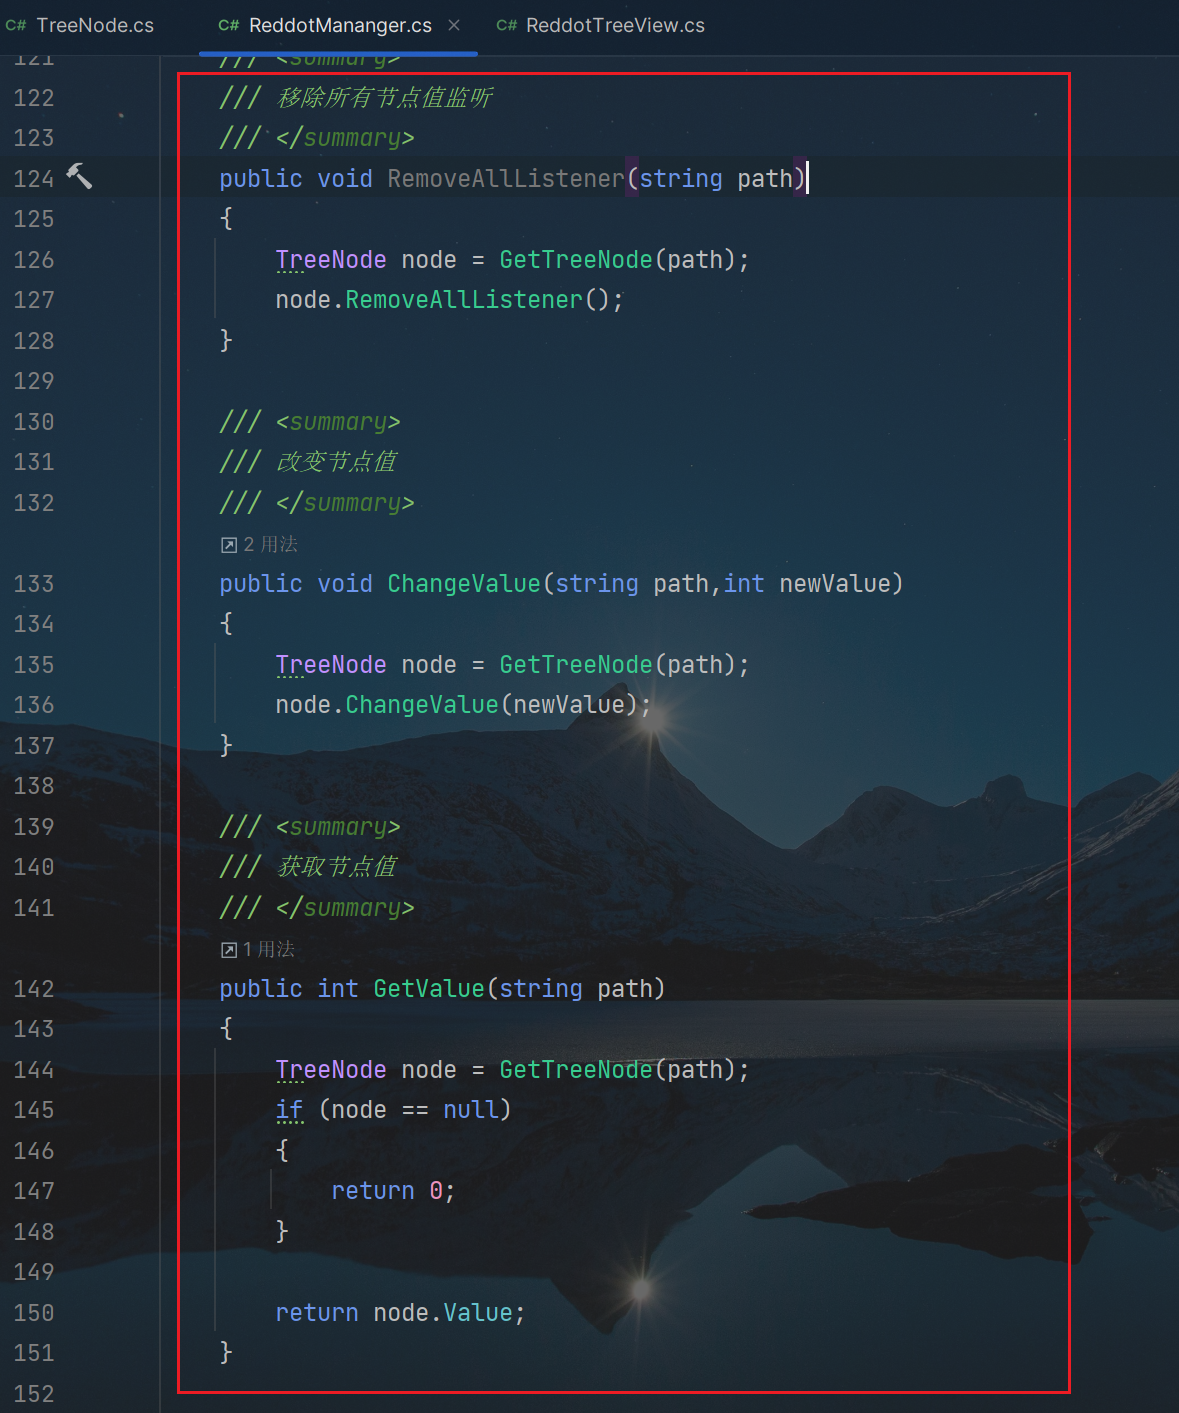The width and height of the screenshot is (1179, 1413).
Task: Click the C# file icon on ReddotMananger.cs tab
Action: [x=229, y=26]
